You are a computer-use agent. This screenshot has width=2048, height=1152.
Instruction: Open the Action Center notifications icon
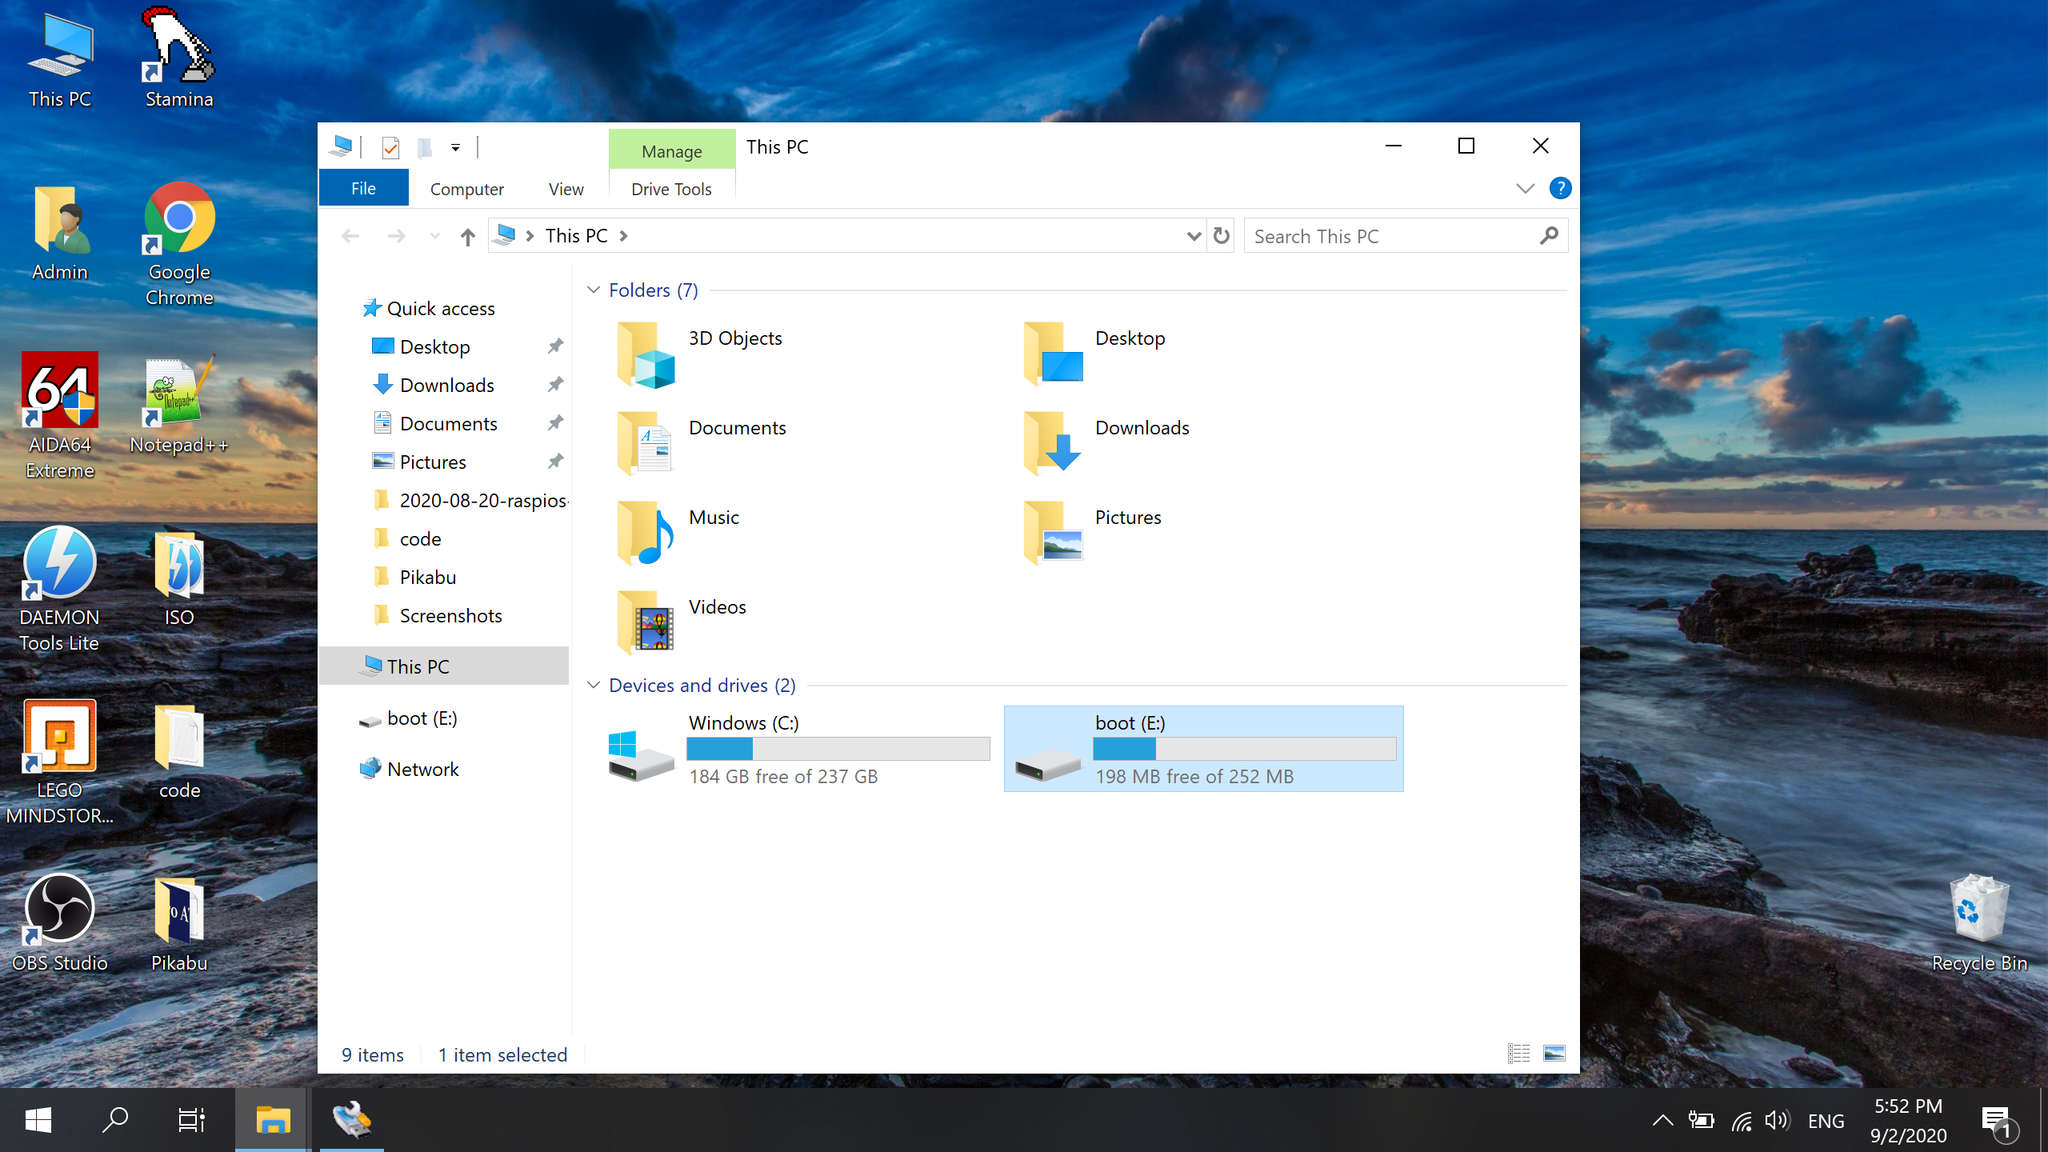click(1998, 1122)
